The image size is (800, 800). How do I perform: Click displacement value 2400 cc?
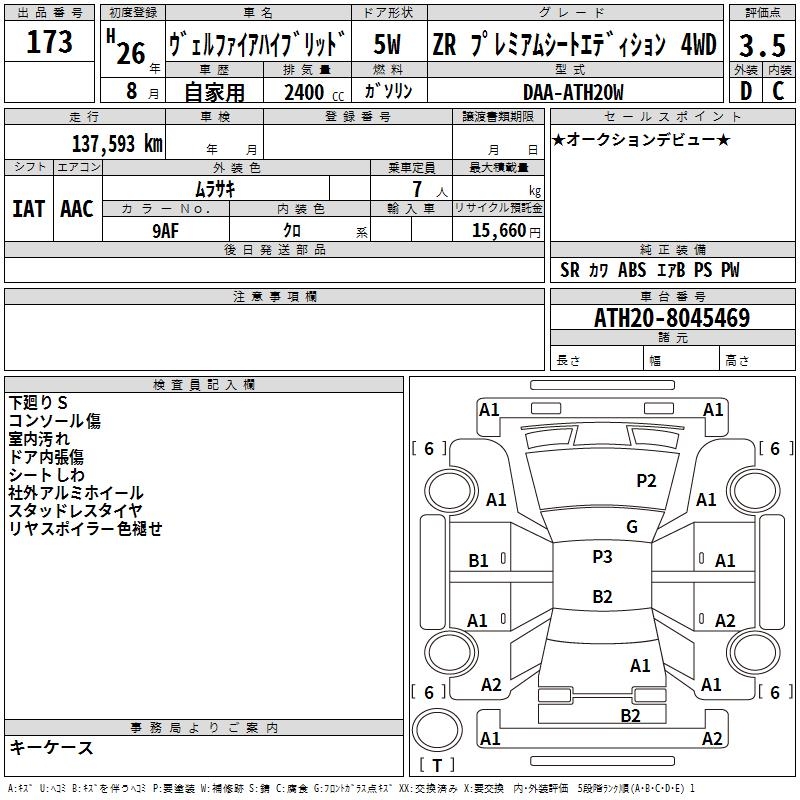tap(314, 92)
